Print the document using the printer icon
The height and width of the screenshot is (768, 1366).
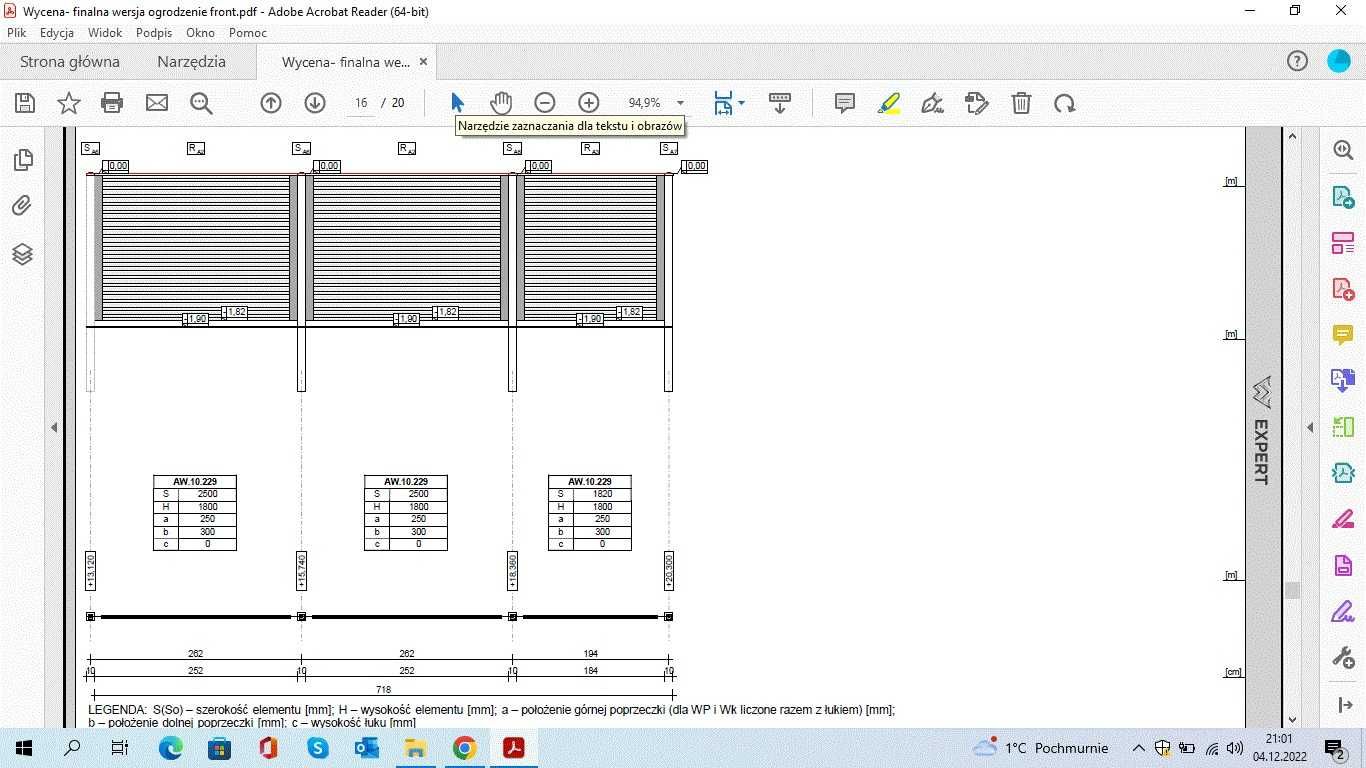click(x=112, y=103)
